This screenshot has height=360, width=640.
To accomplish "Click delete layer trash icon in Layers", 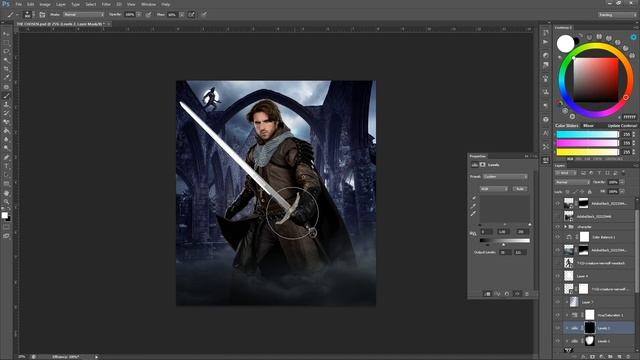I will click(x=629, y=357).
